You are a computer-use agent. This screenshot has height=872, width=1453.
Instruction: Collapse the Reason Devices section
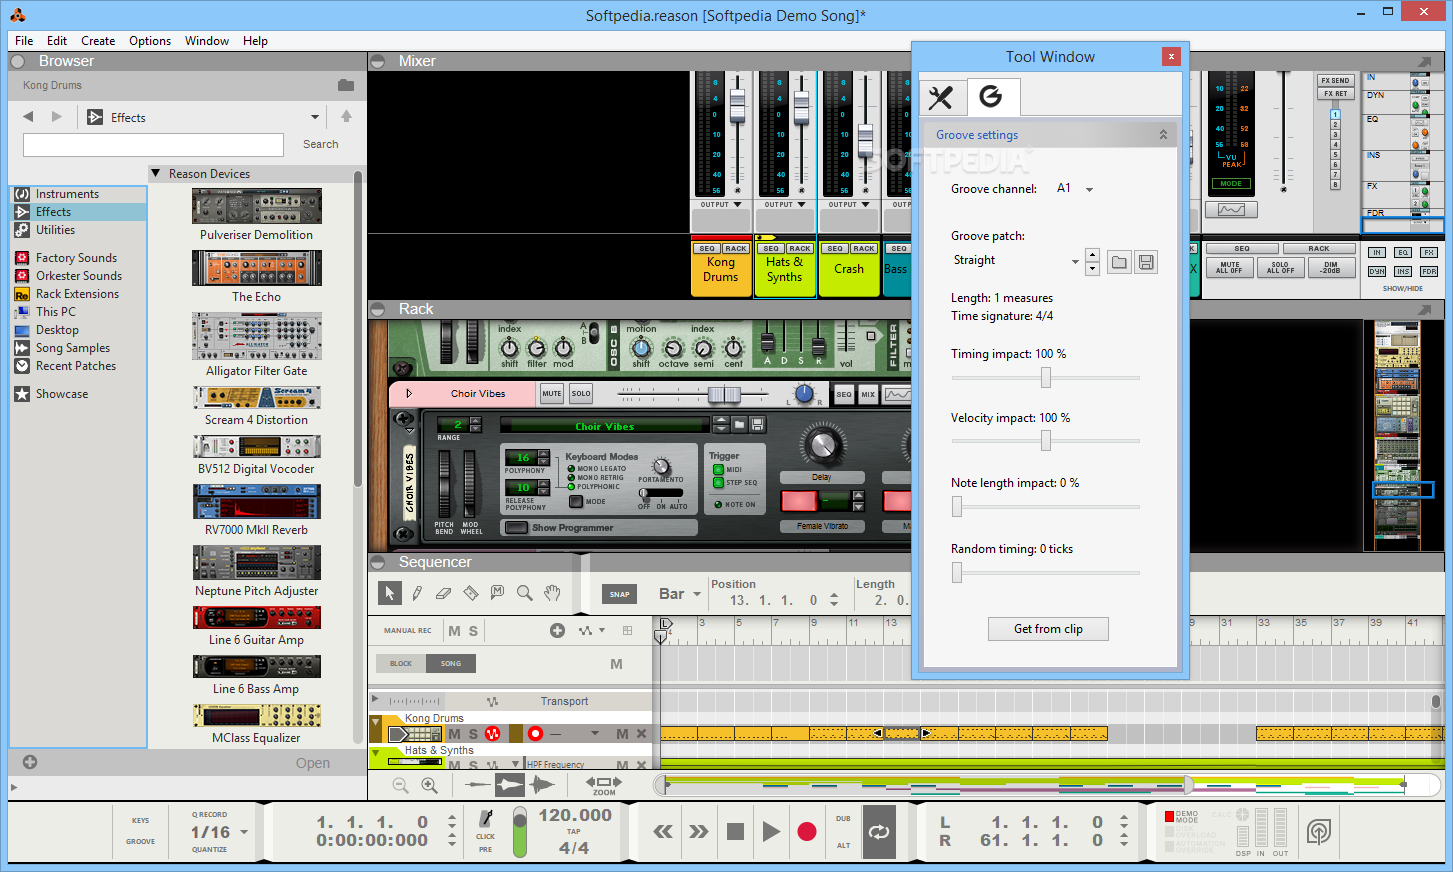[156, 174]
